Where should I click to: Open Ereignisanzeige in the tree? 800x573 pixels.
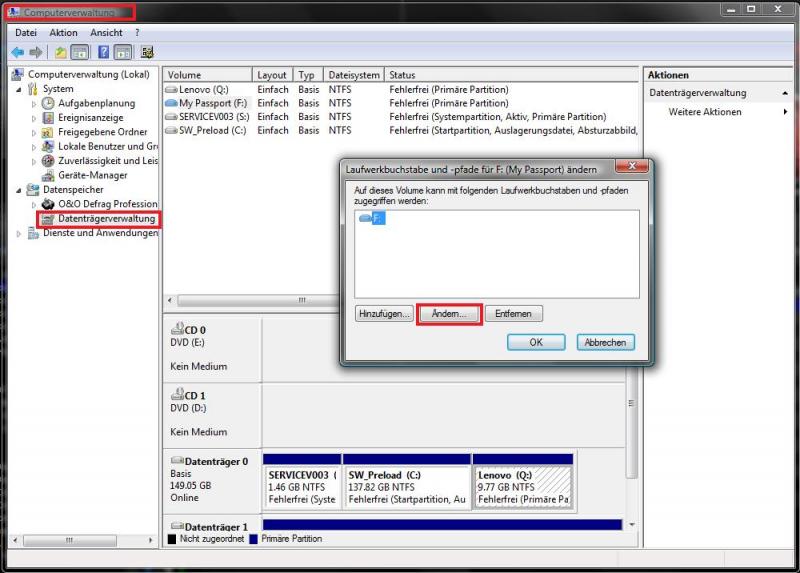90,117
